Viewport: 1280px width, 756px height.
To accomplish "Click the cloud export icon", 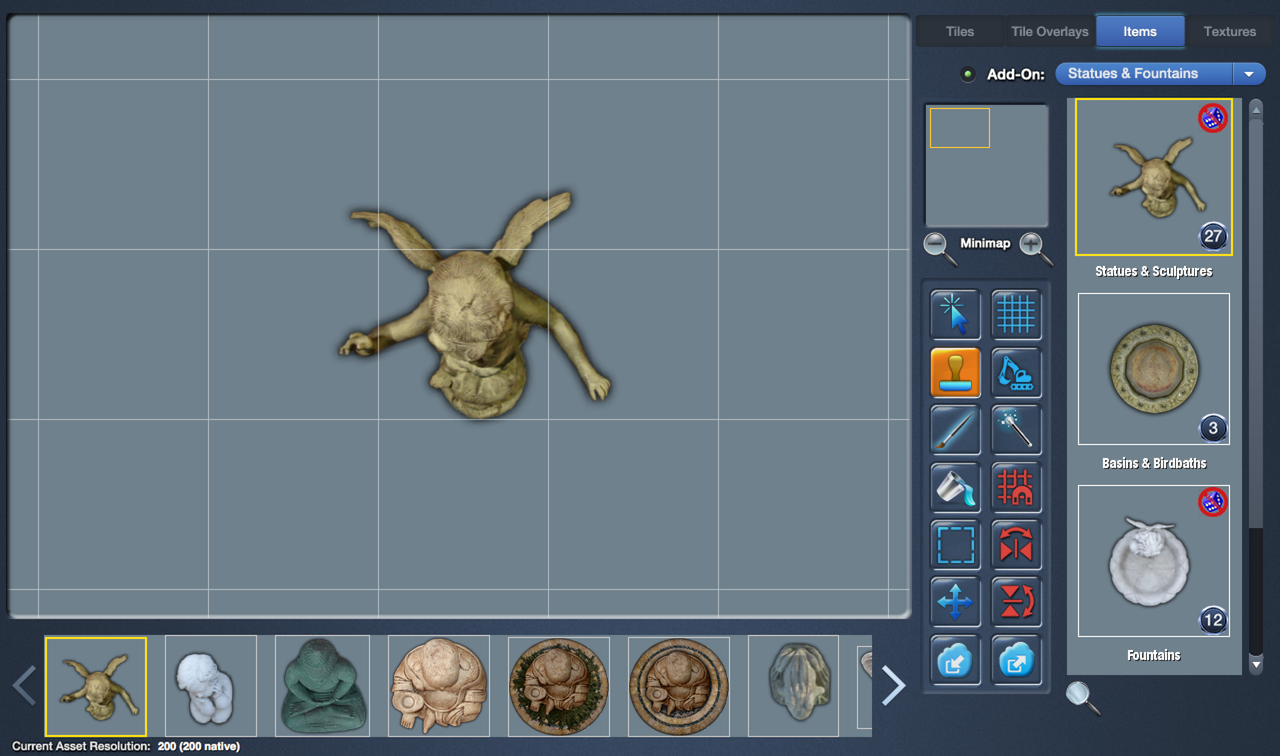I will [1016, 660].
